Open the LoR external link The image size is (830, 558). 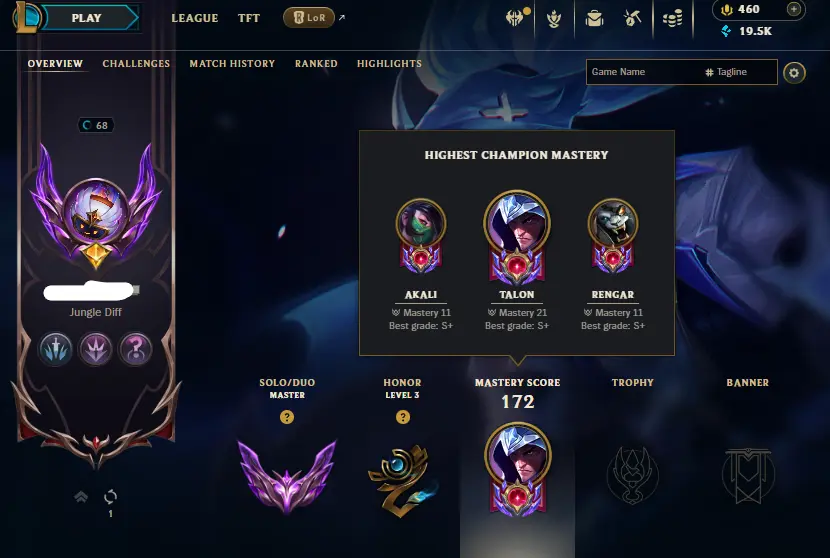309,17
